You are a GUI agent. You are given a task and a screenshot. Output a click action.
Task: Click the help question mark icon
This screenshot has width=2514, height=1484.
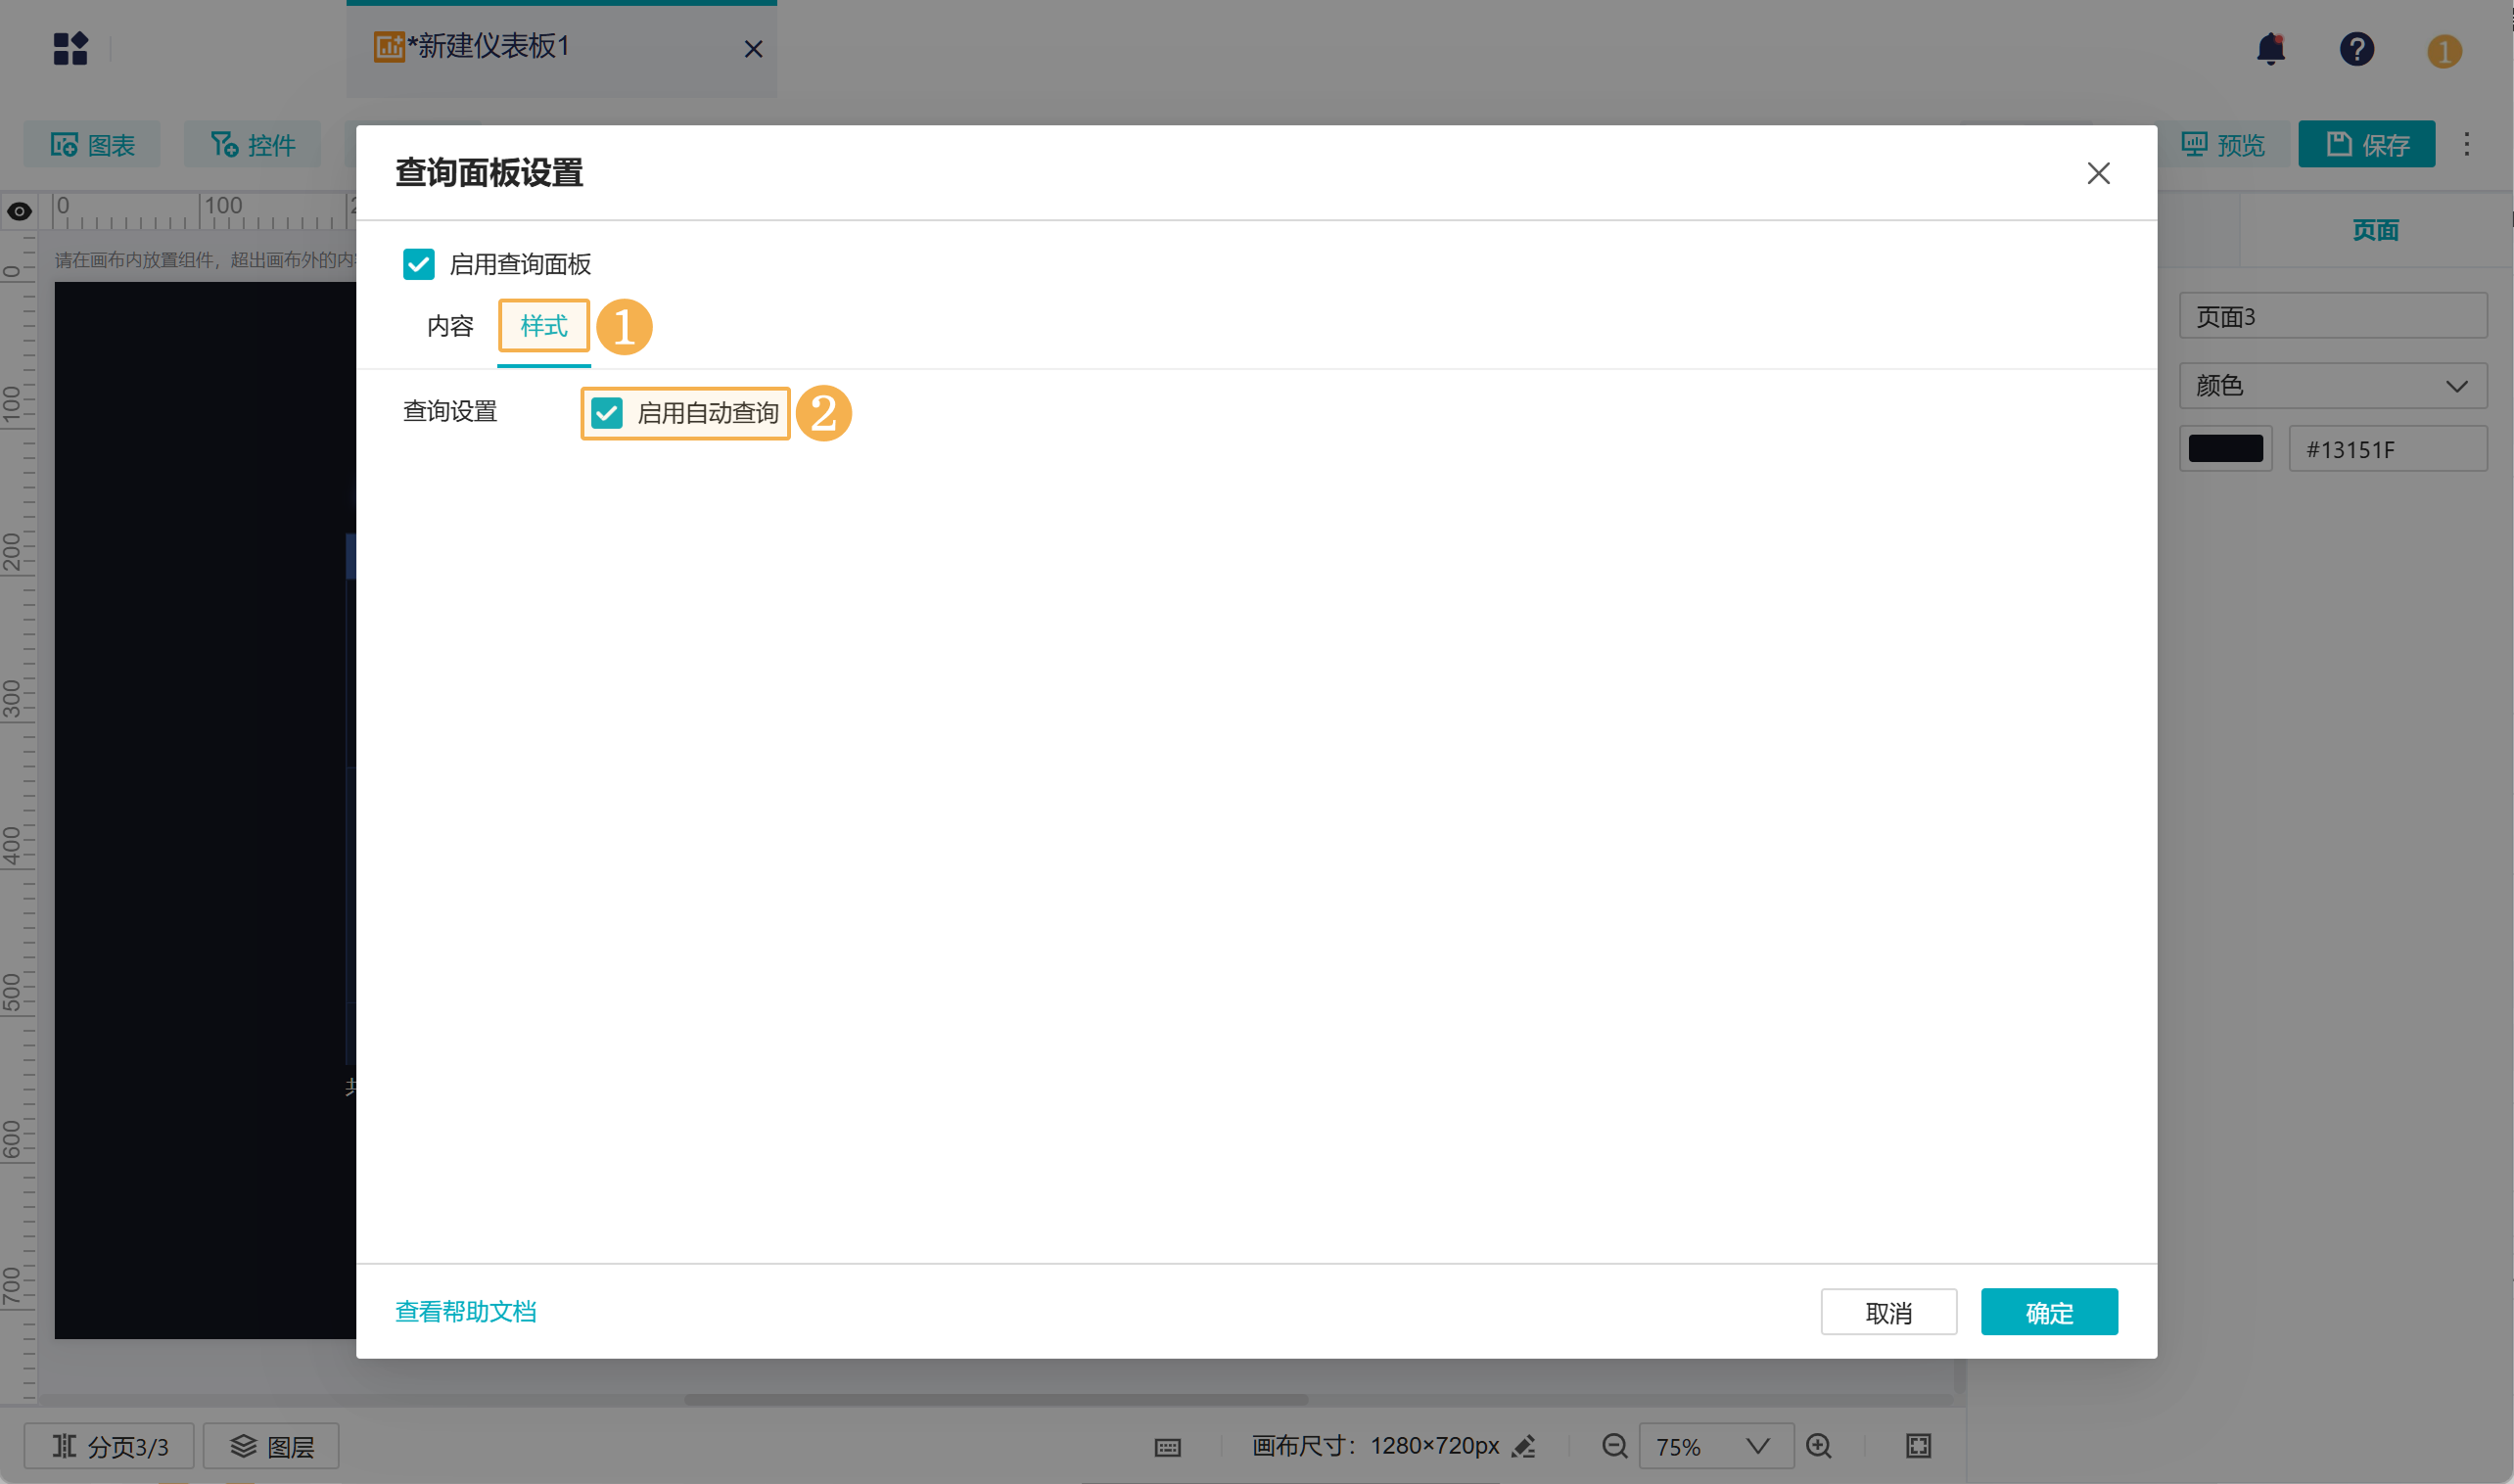2356,48
